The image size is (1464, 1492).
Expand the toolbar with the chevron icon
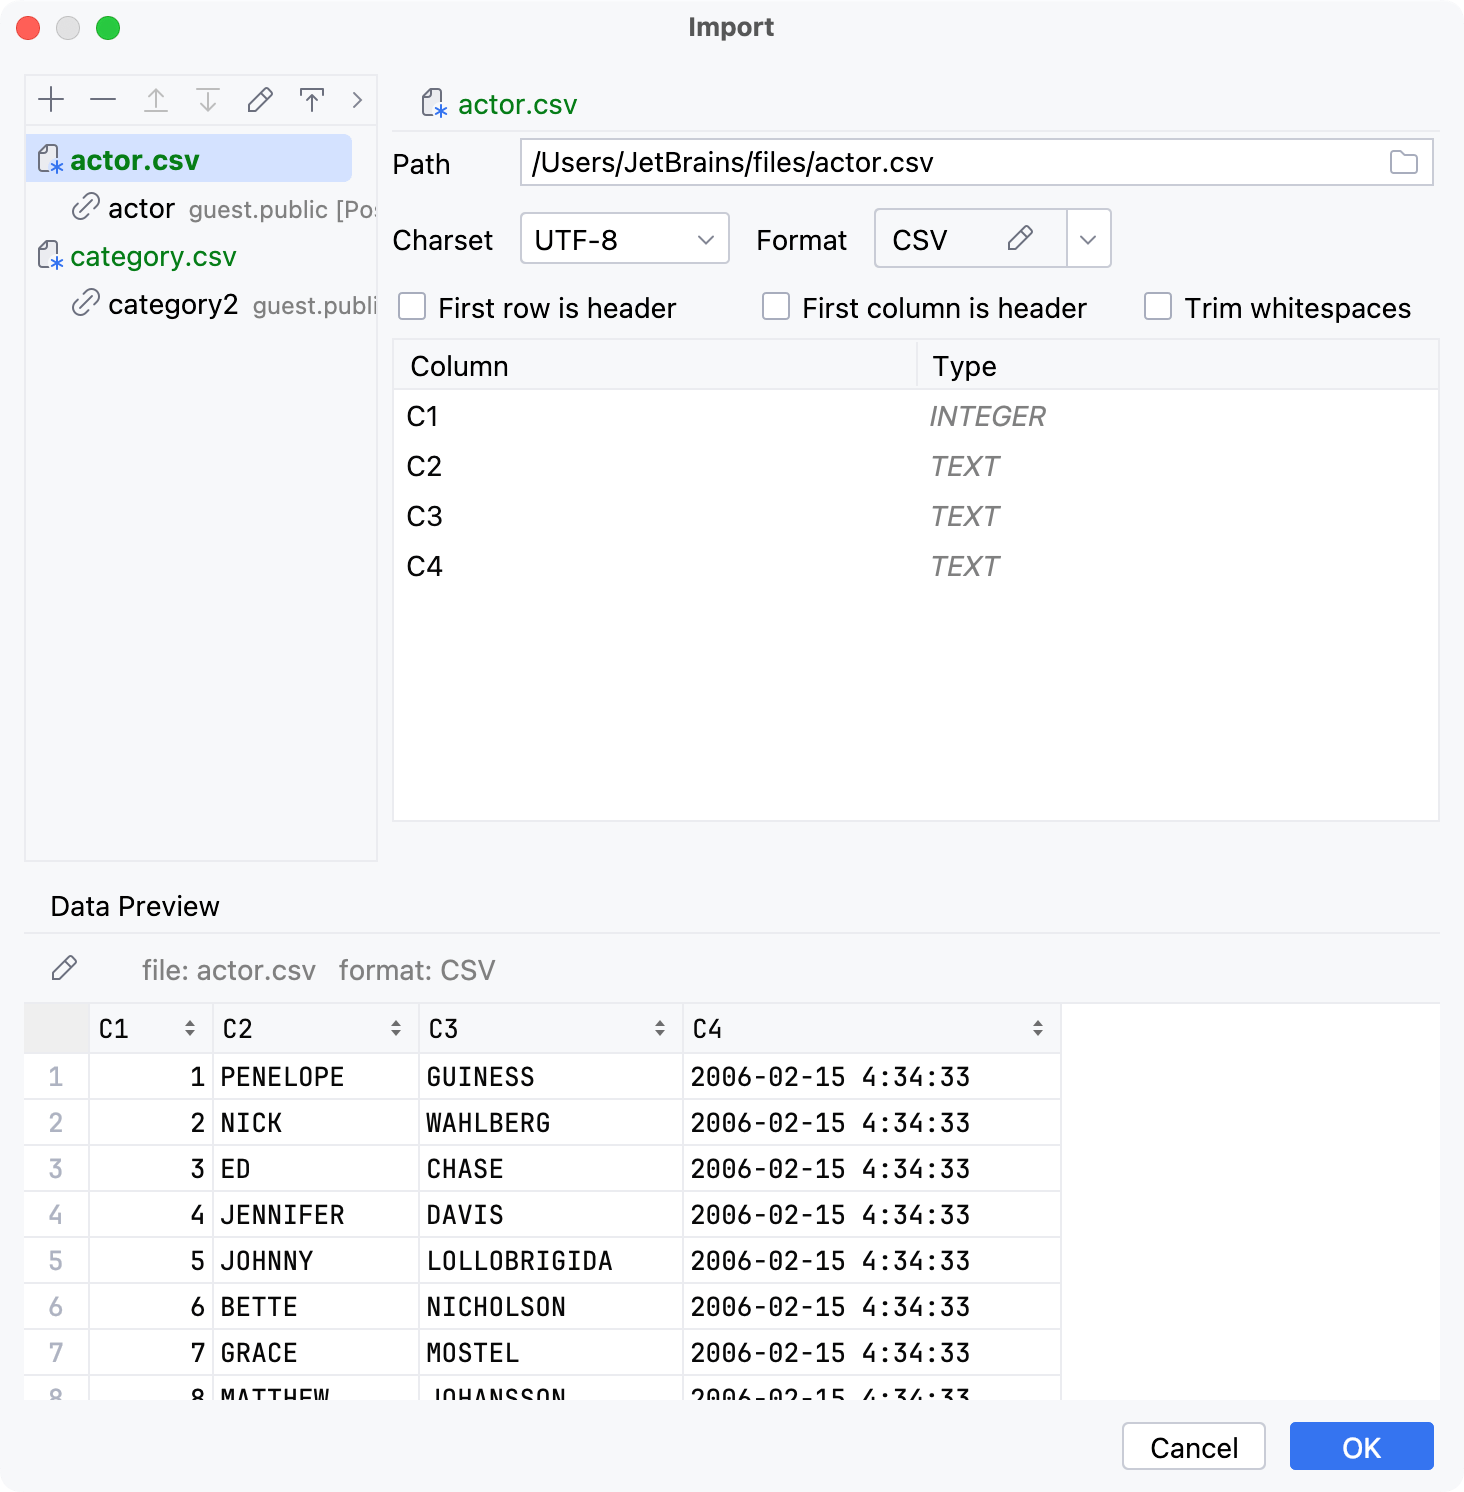pyautogui.click(x=356, y=100)
